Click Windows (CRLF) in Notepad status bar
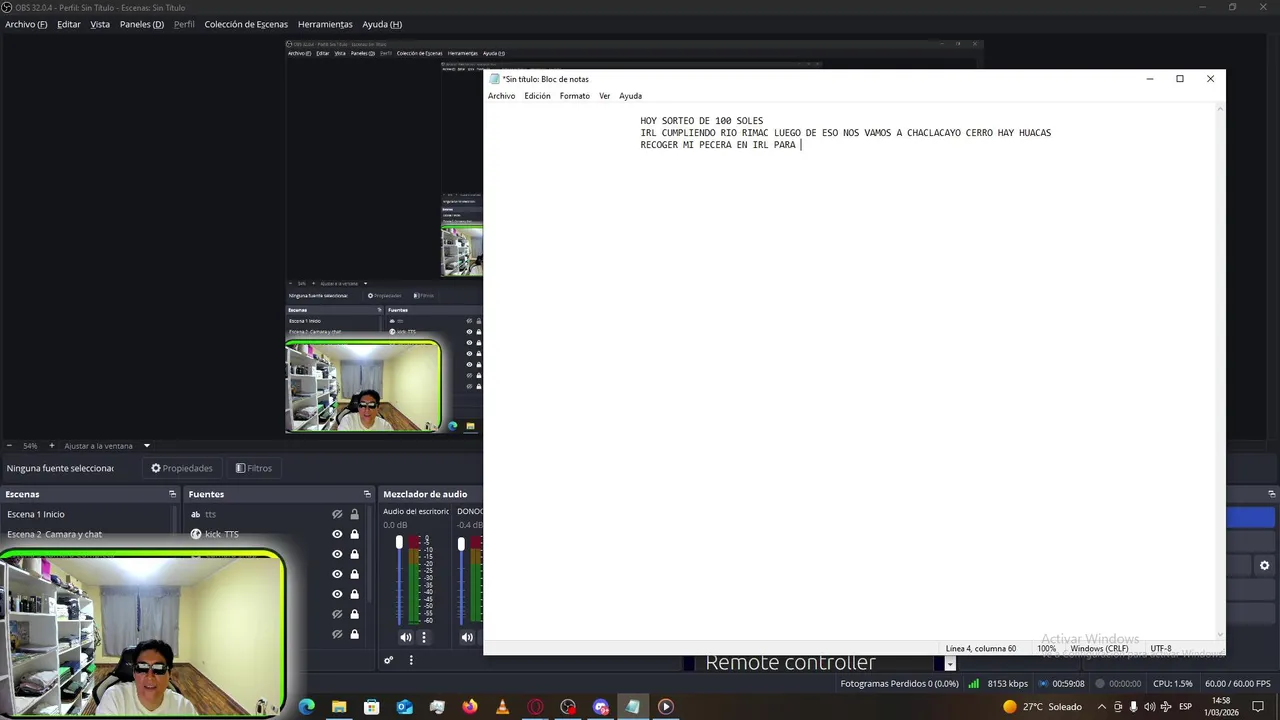Image resolution: width=1280 pixels, height=720 pixels. (1100, 649)
